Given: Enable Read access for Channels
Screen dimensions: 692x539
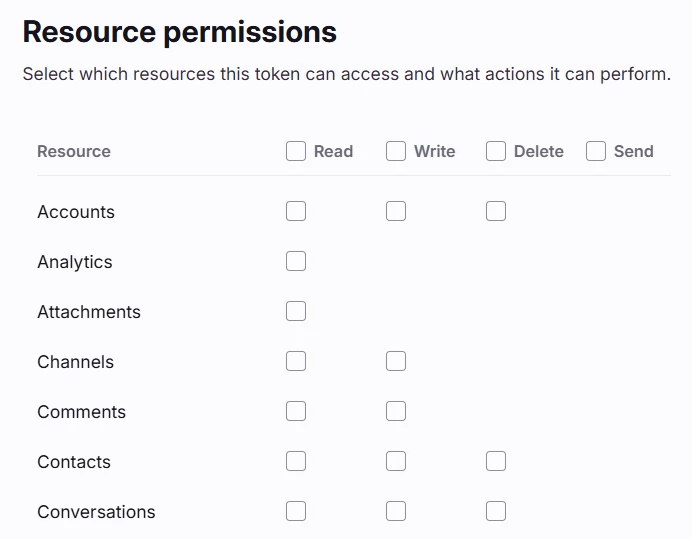Looking at the screenshot, I should [296, 361].
